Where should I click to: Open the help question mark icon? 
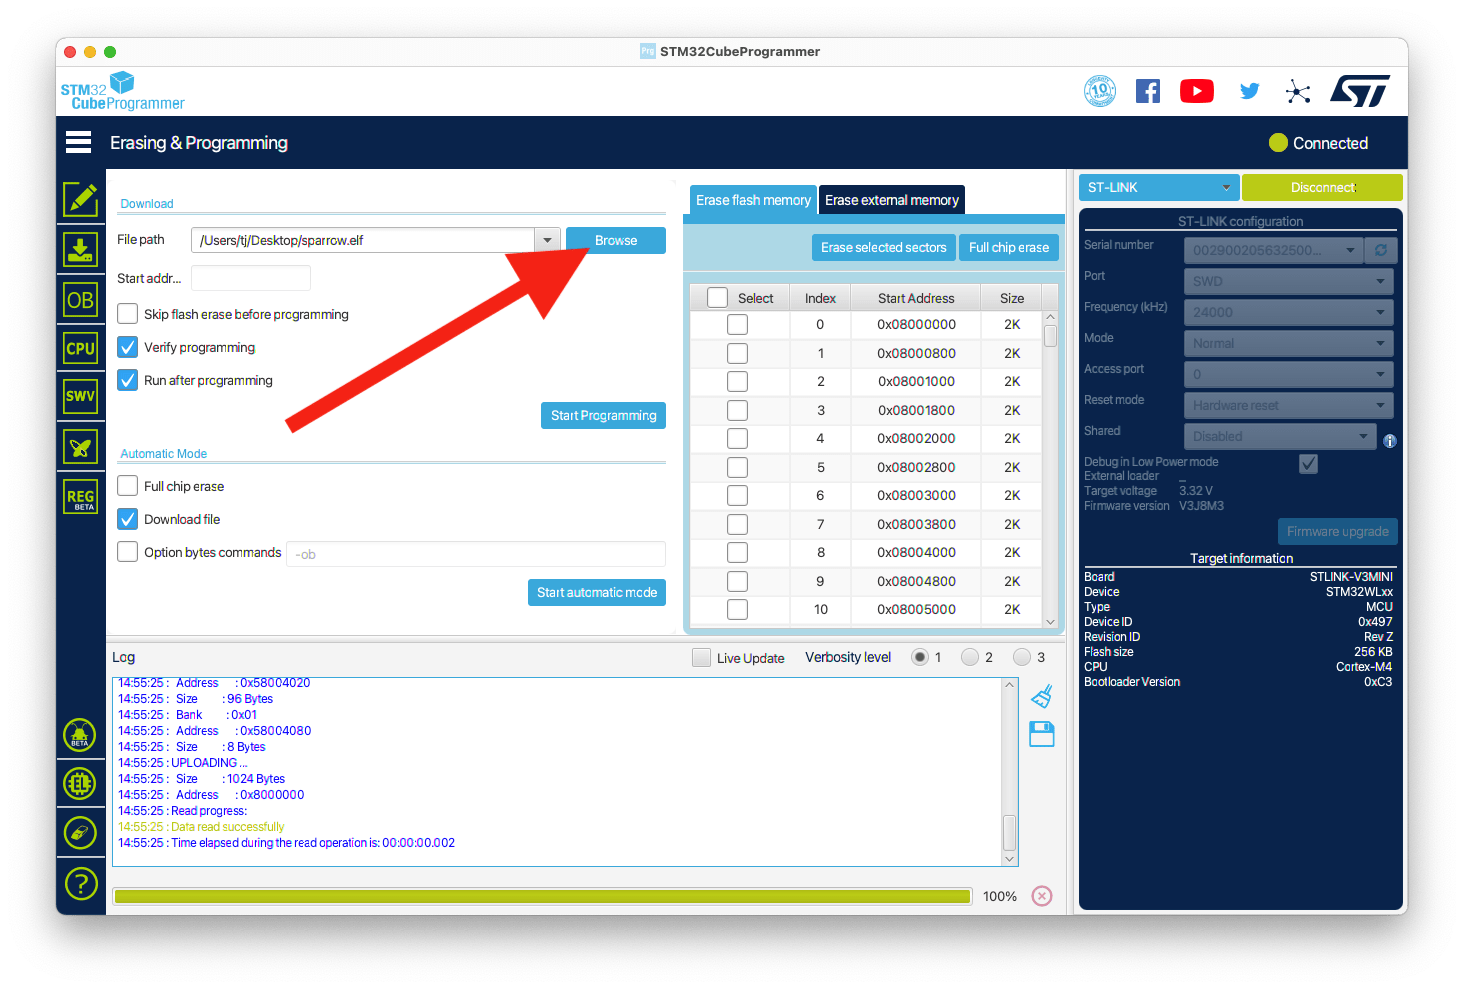[x=80, y=883]
